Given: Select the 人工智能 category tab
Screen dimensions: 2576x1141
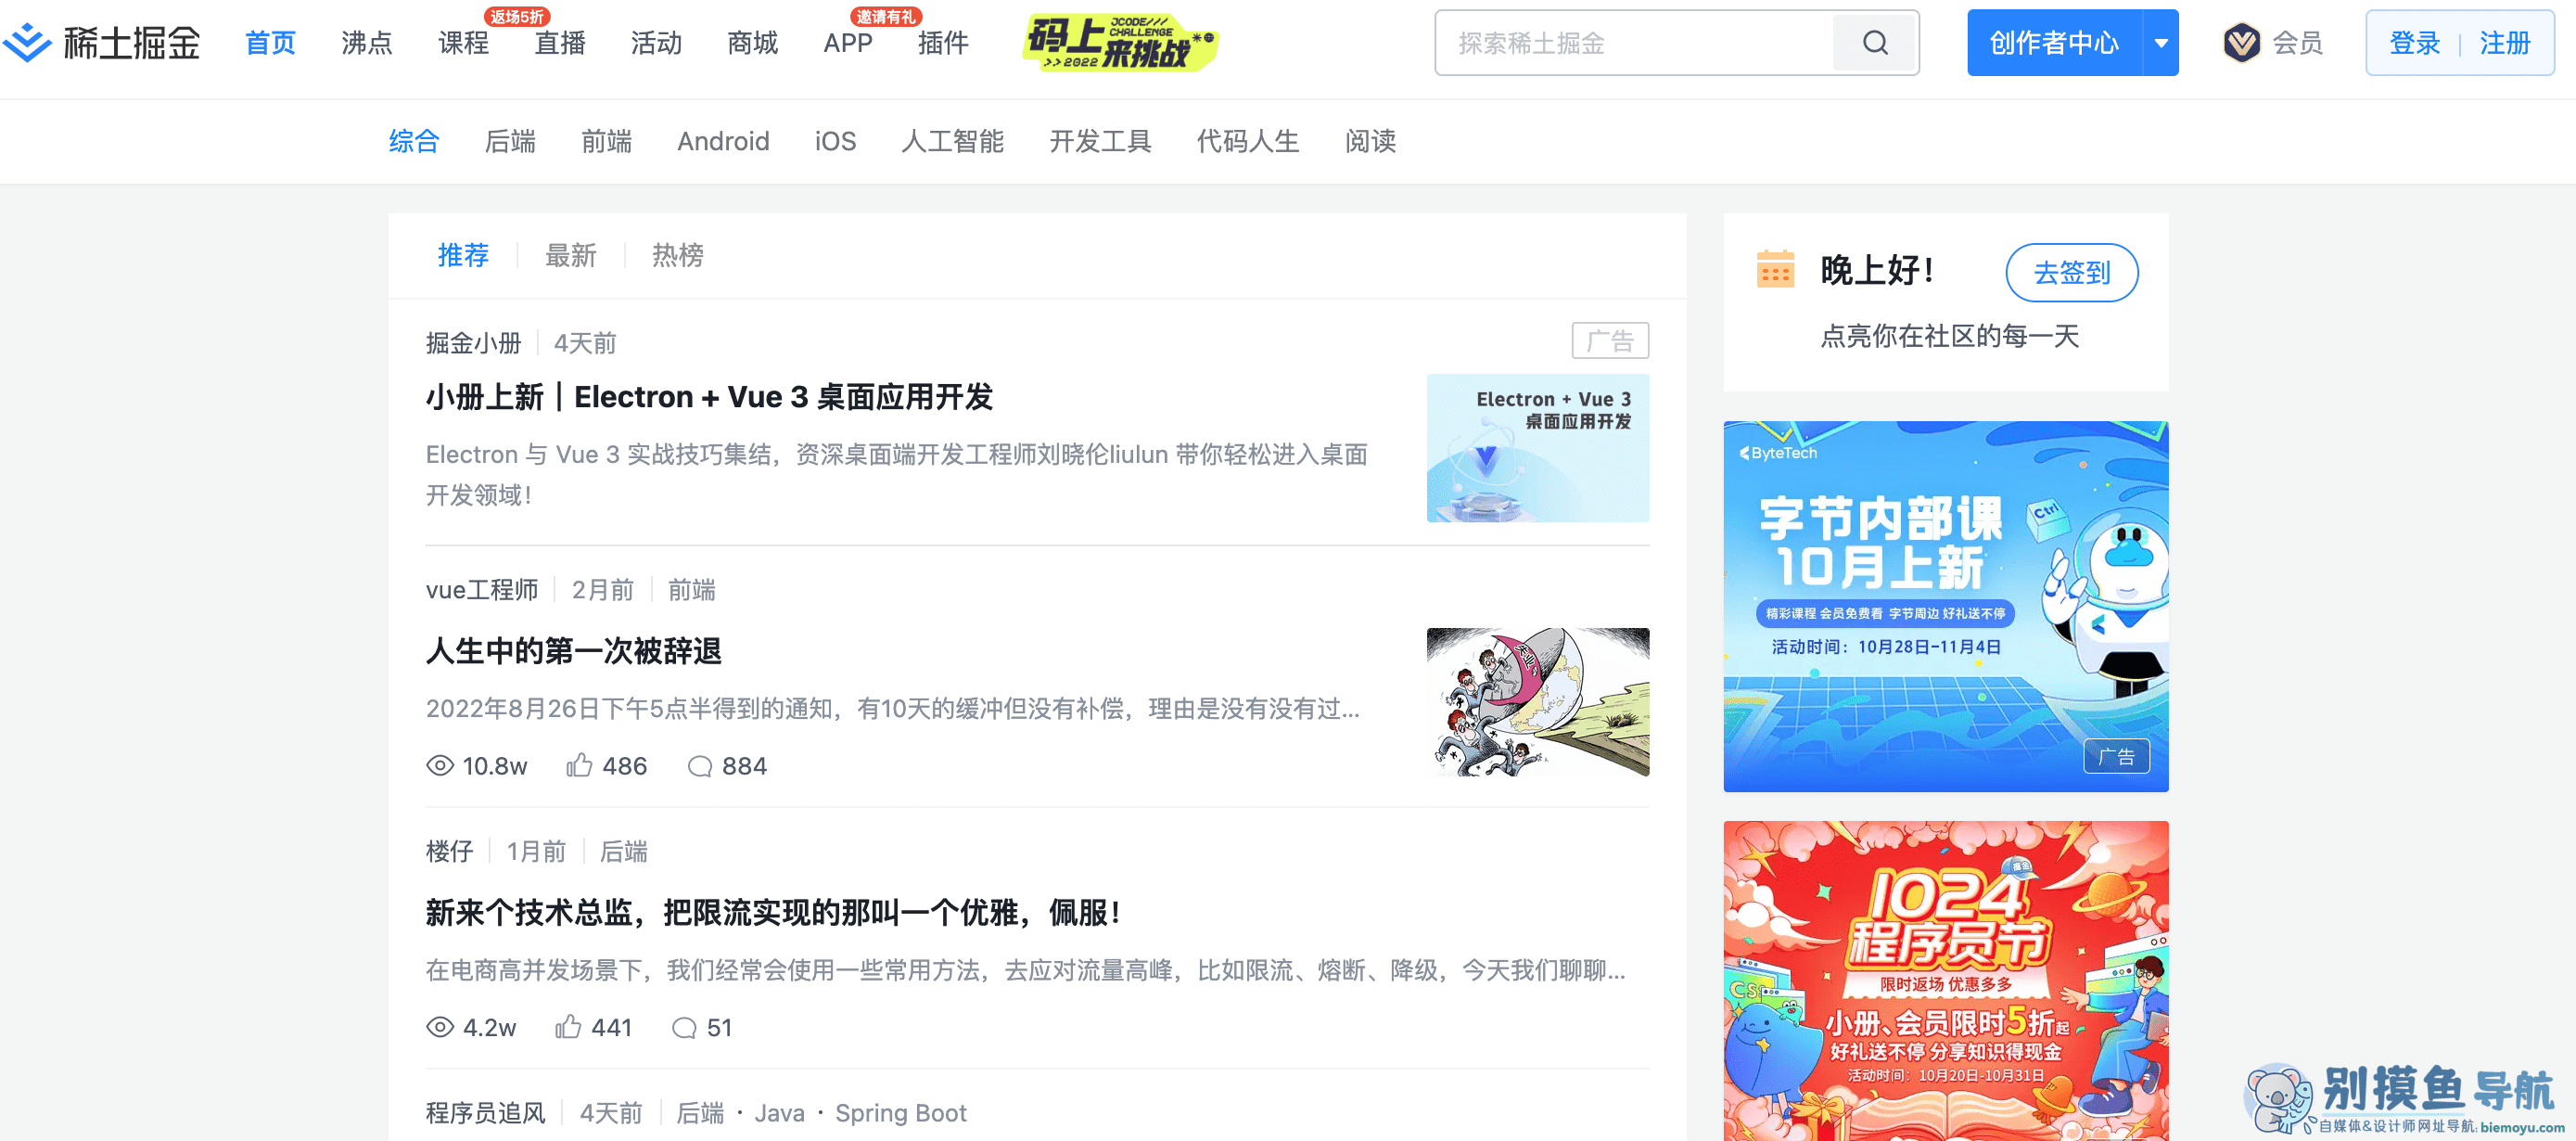Looking at the screenshot, I should [x=952, y=141].
